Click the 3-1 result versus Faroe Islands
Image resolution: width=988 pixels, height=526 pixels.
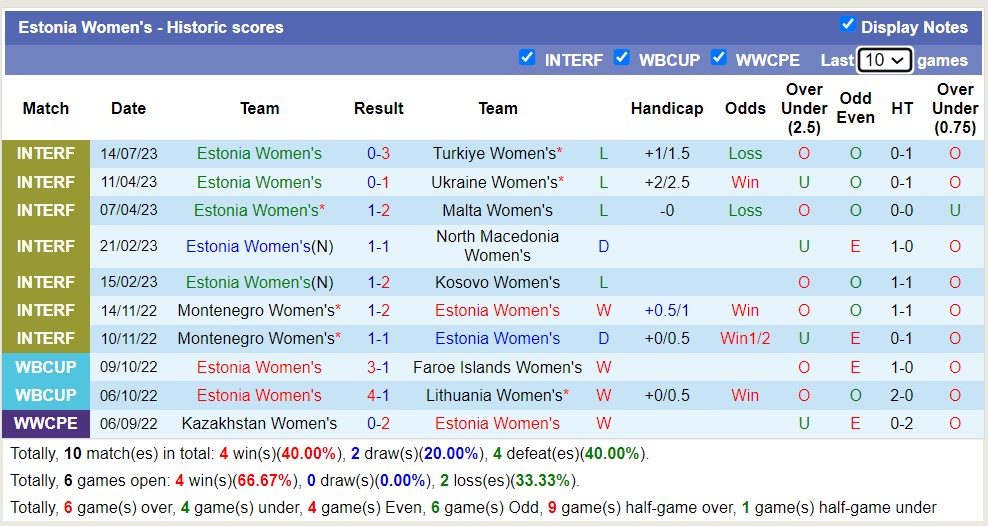378,367
